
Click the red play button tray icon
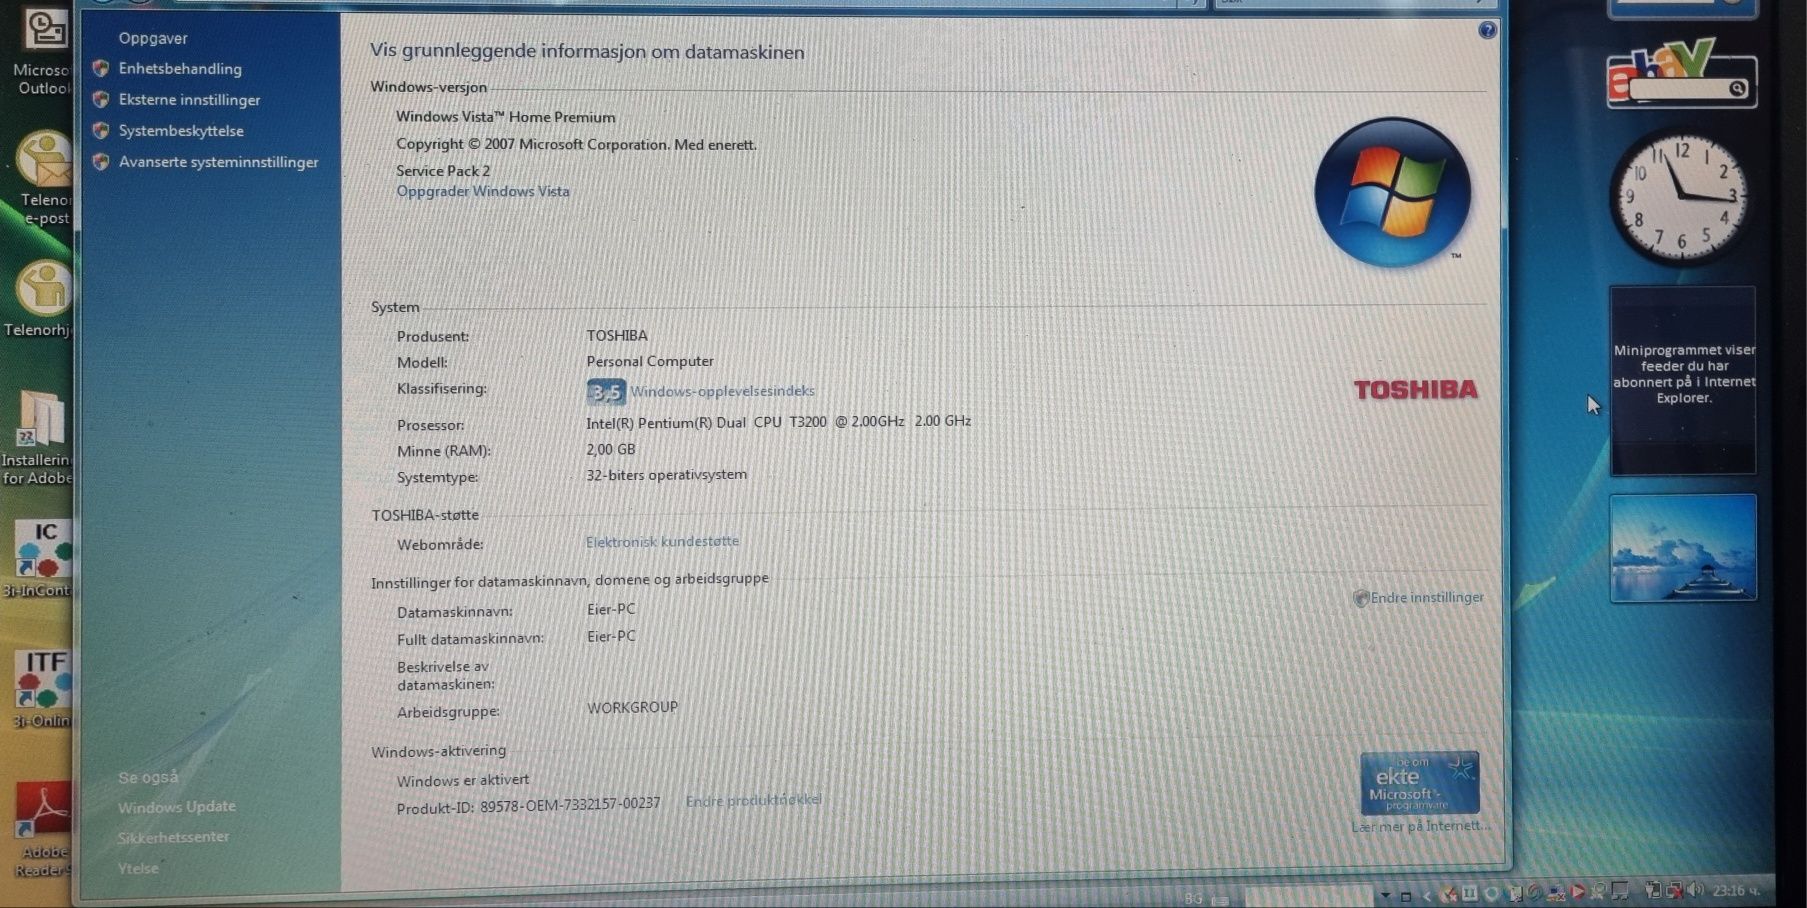[x=1577, y=892]
